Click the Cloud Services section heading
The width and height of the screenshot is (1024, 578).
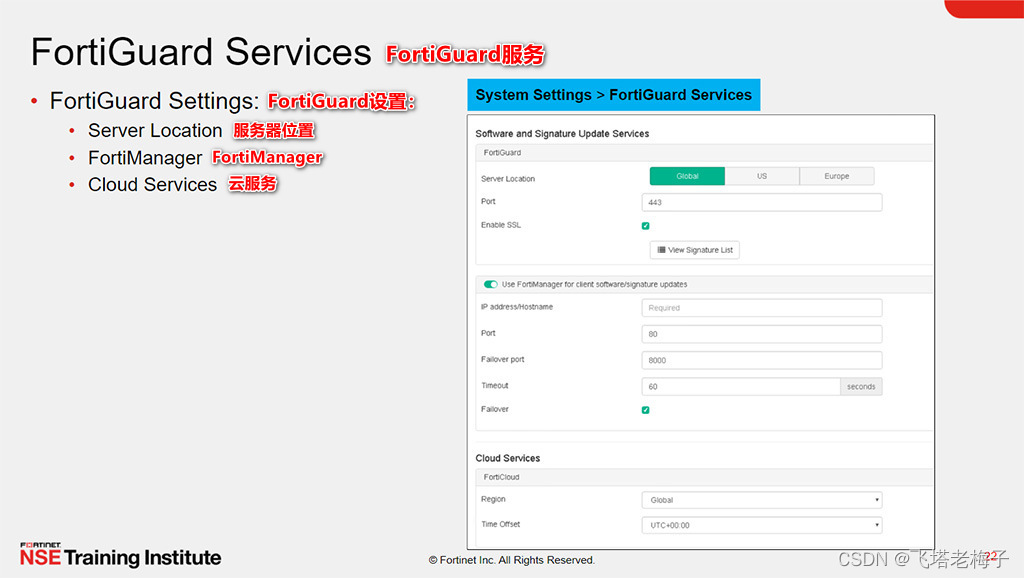(x=507, y=458)
